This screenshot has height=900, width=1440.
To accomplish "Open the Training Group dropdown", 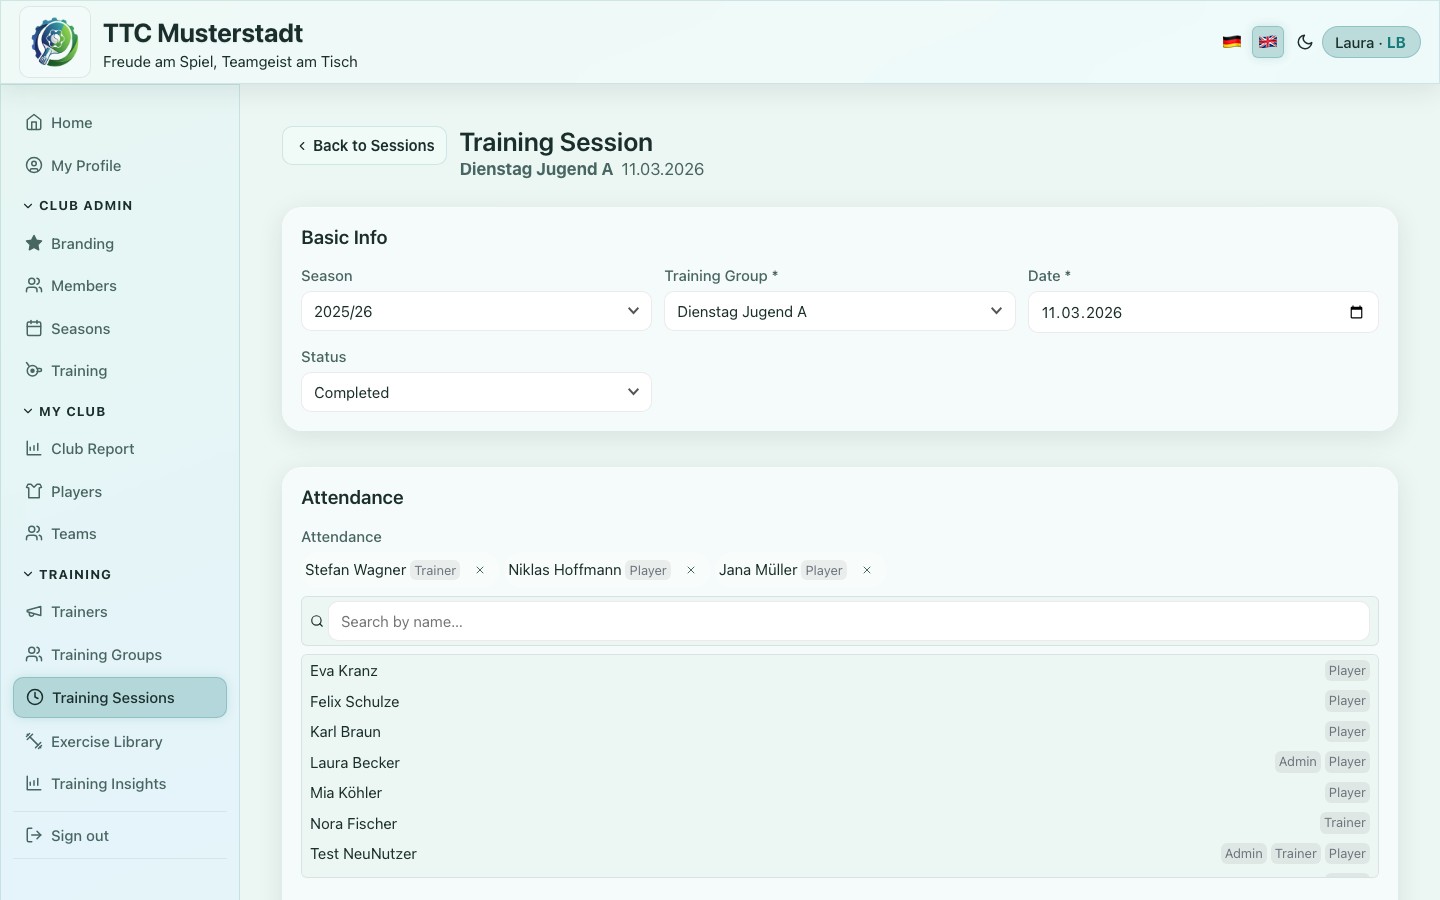I will point(839,312).
